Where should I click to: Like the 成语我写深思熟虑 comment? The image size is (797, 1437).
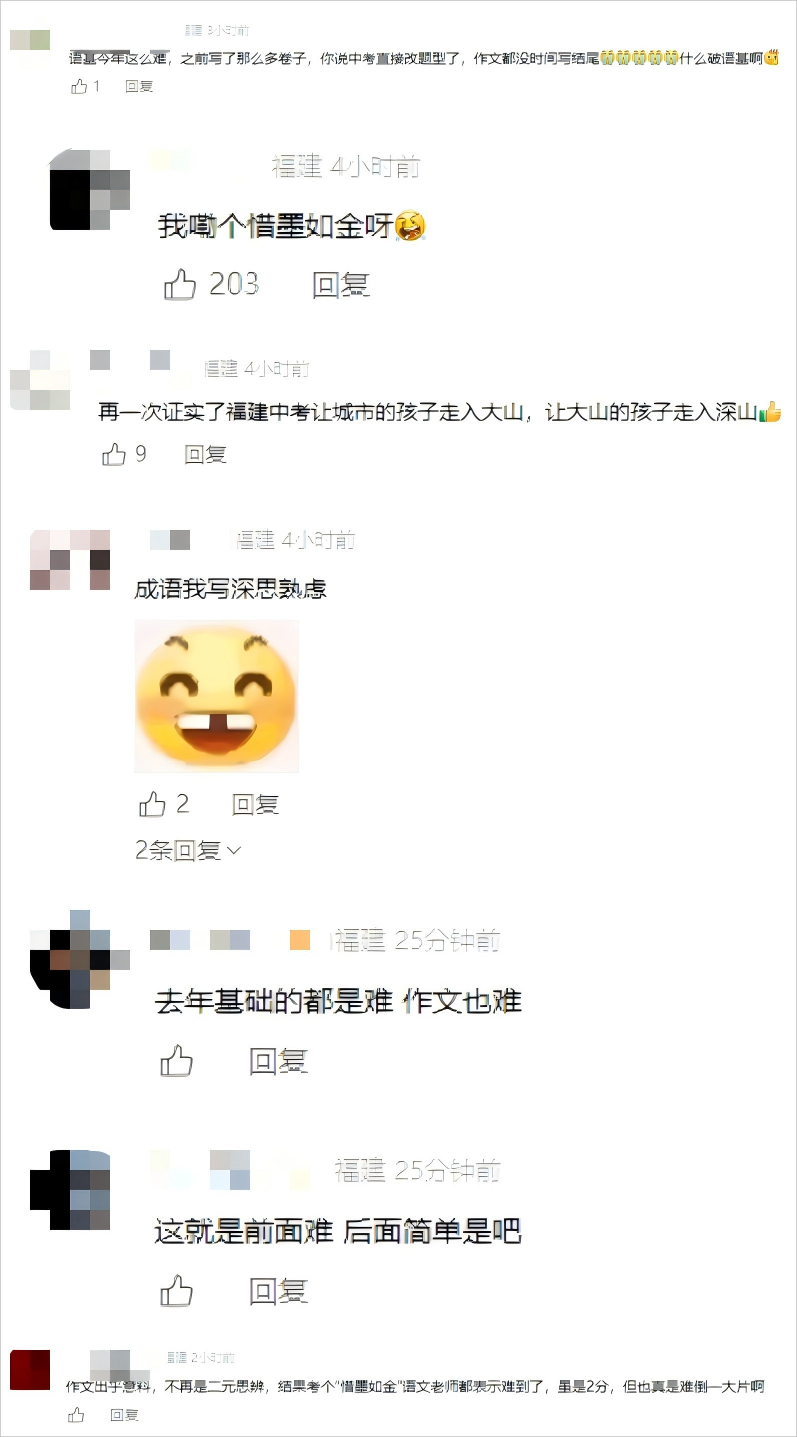[152, 803]
